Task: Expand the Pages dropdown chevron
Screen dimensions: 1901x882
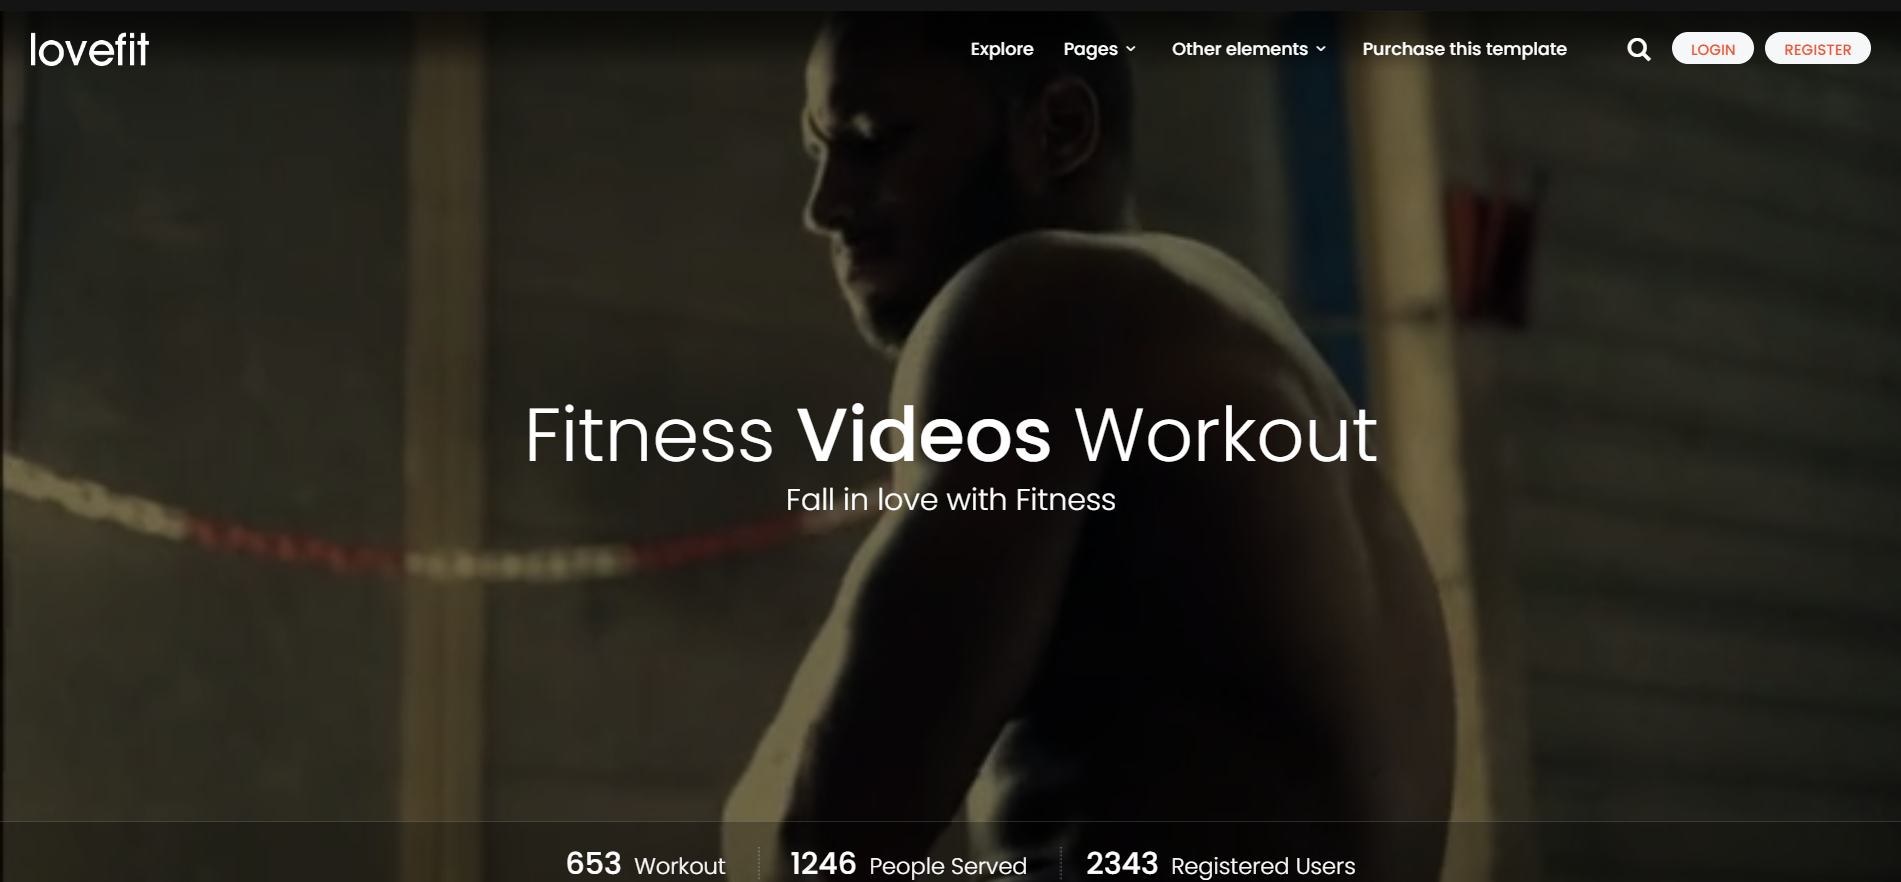Action: [1131, 49]
